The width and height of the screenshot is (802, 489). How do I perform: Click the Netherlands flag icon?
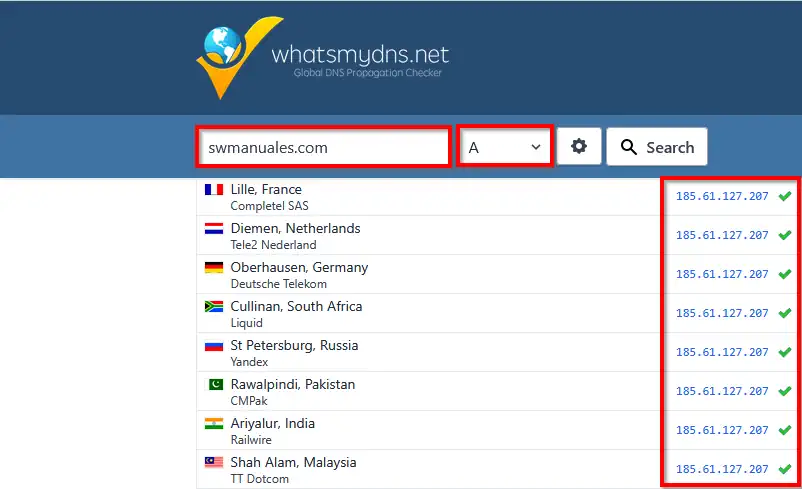214,229
